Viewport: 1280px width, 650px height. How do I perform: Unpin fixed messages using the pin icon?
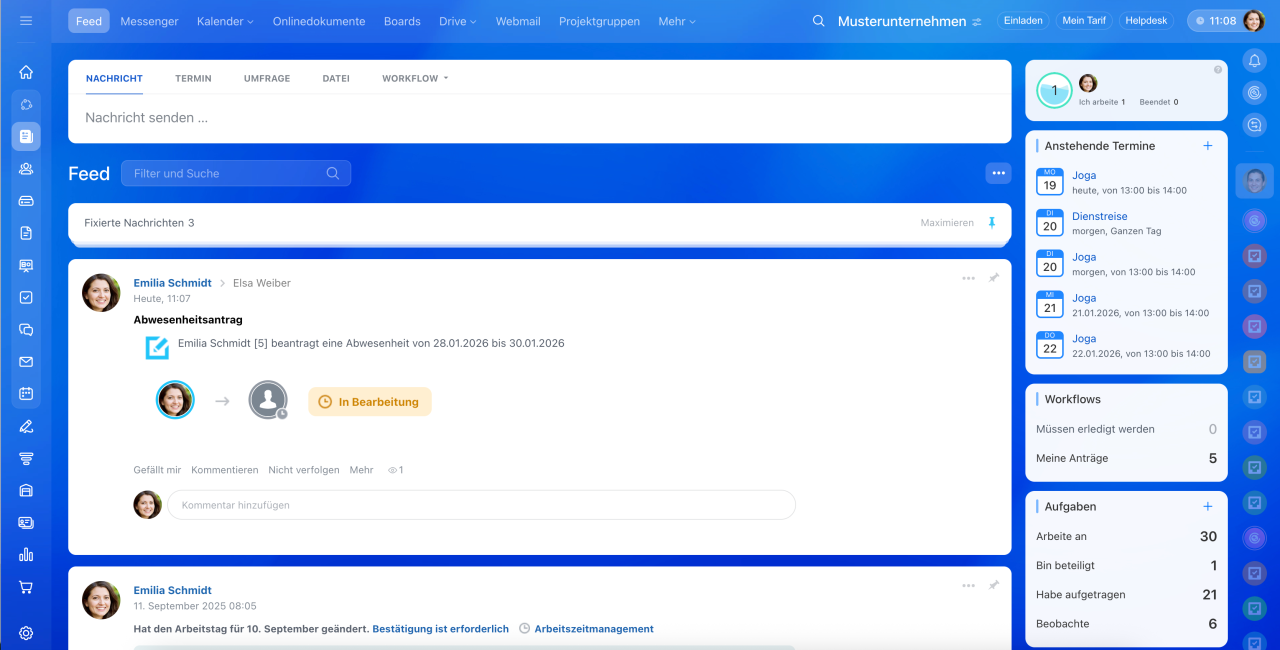[992, 223]
